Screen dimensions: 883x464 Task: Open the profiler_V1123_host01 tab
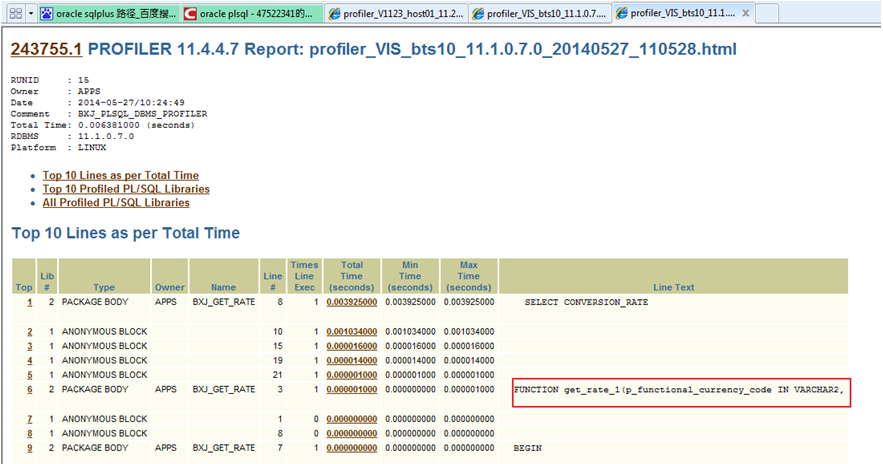[x=397, y=14]
